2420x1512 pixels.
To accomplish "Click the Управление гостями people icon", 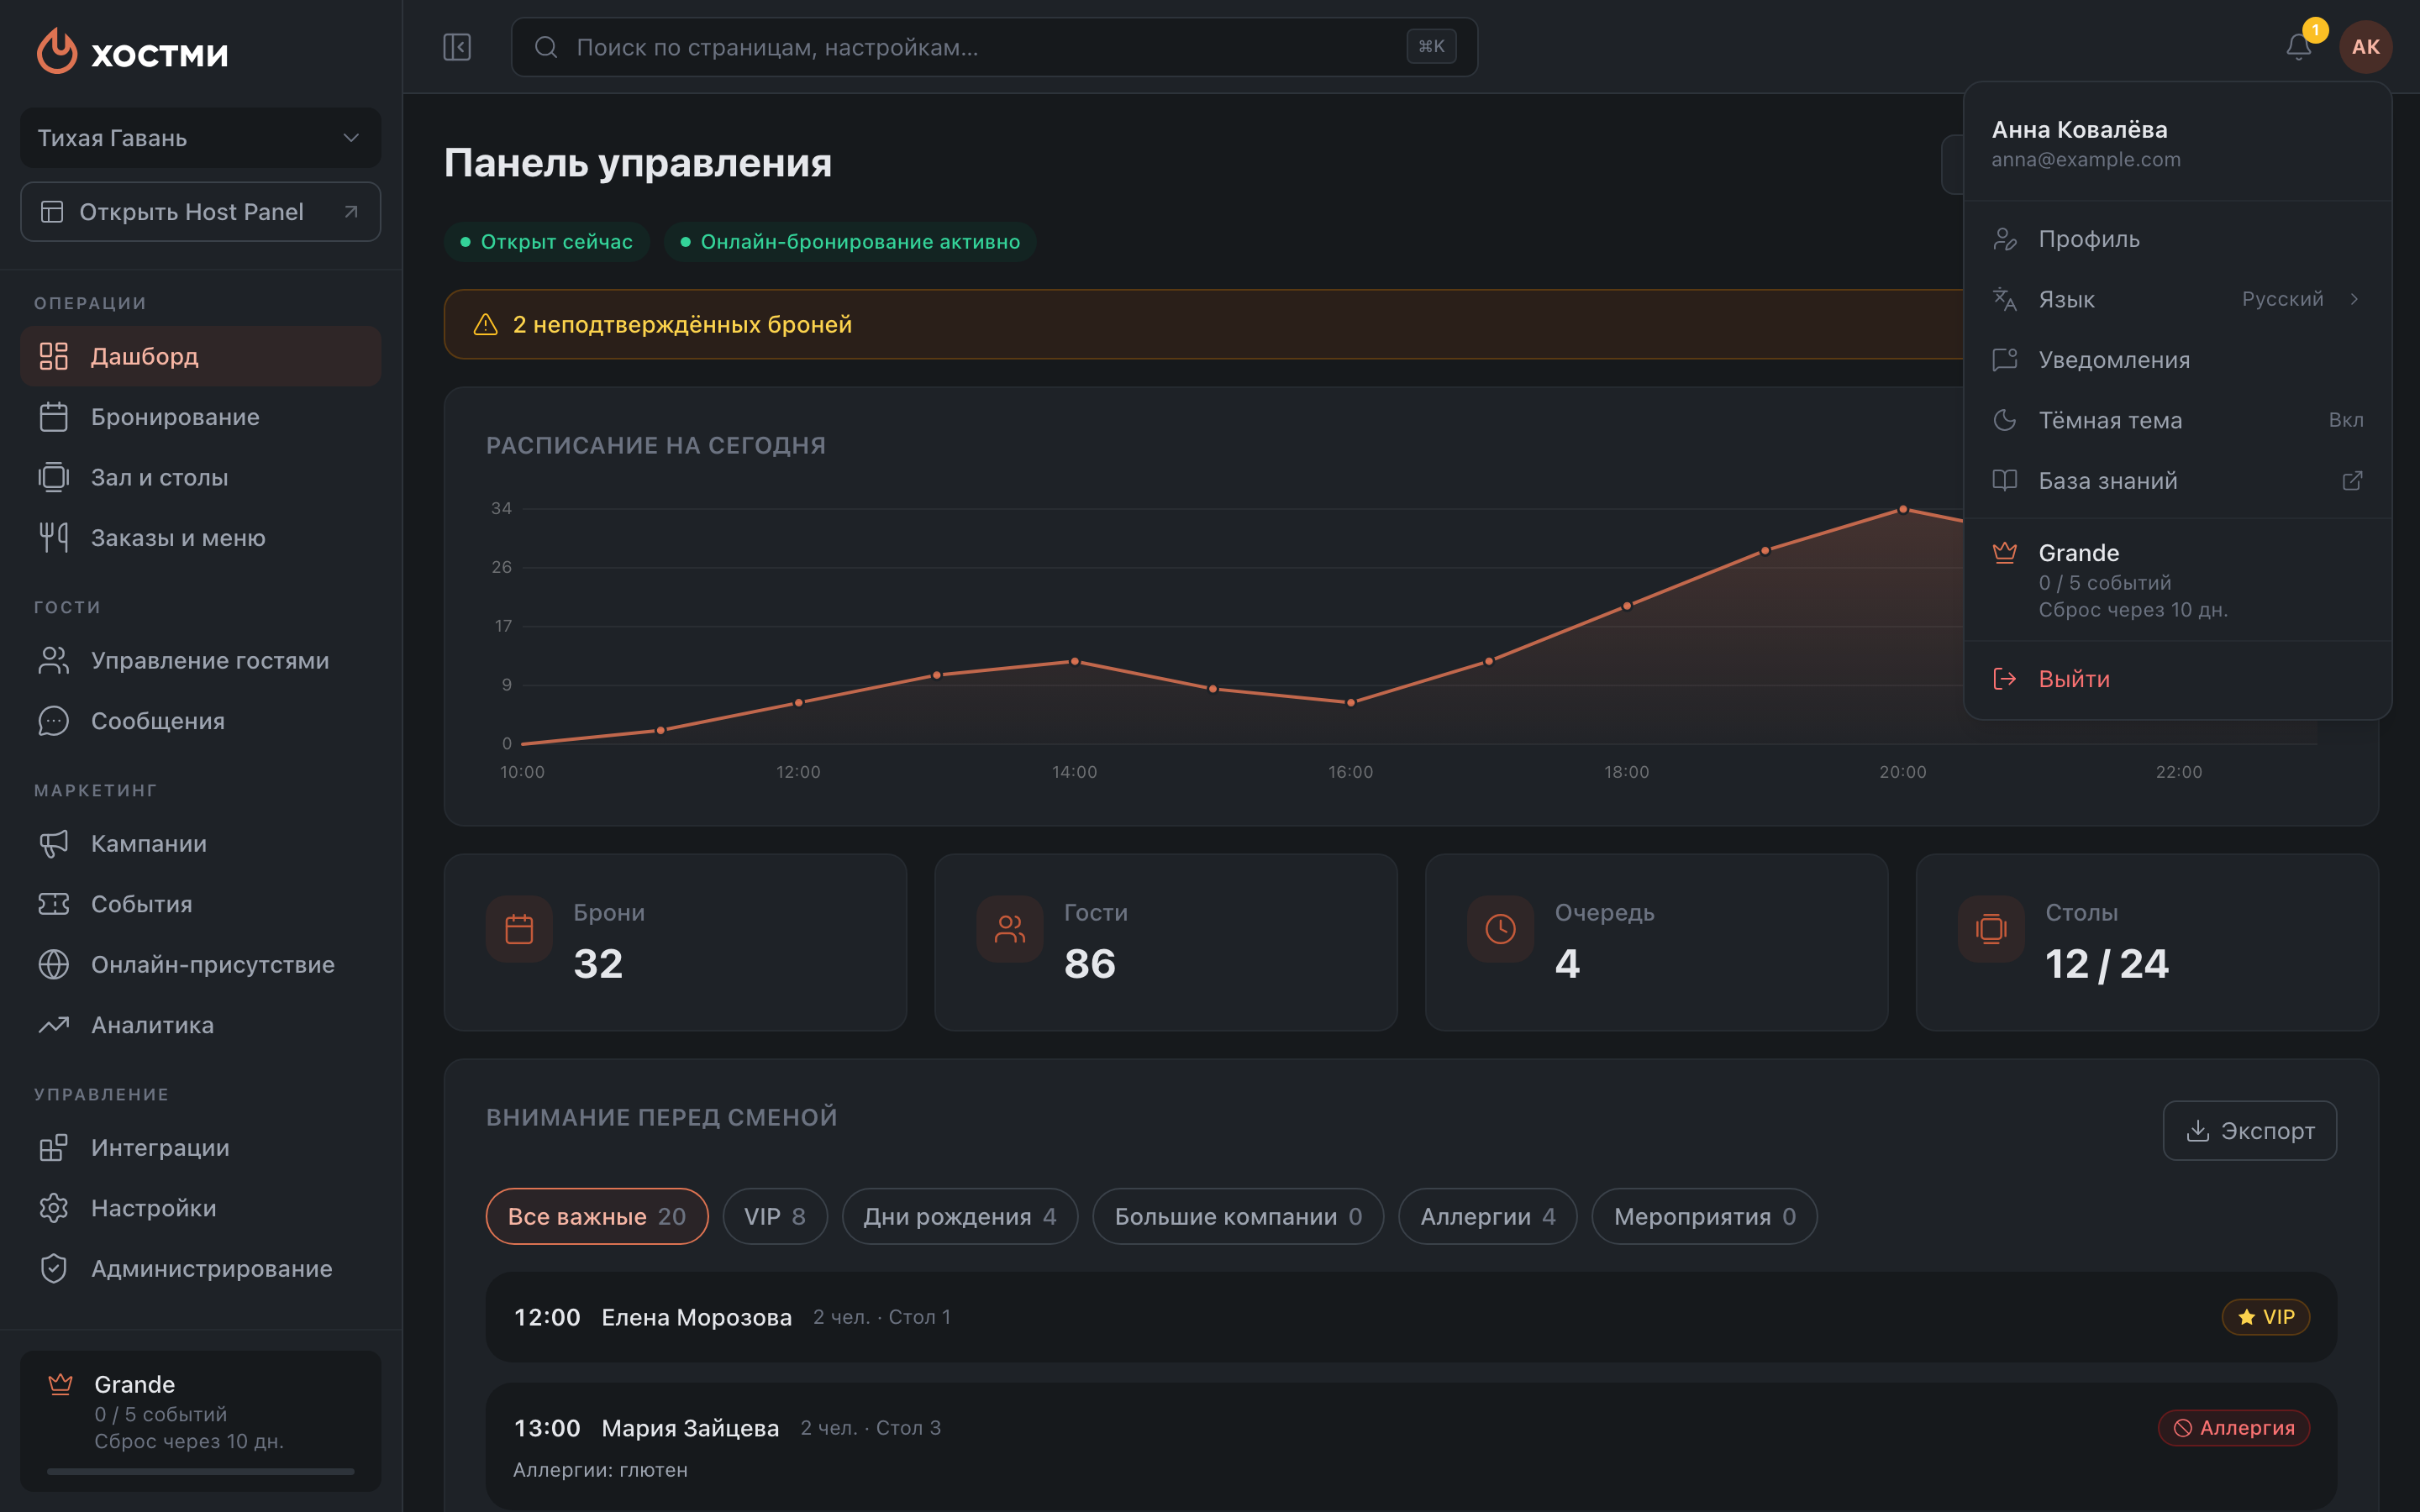I will click(x=54, y=660).
